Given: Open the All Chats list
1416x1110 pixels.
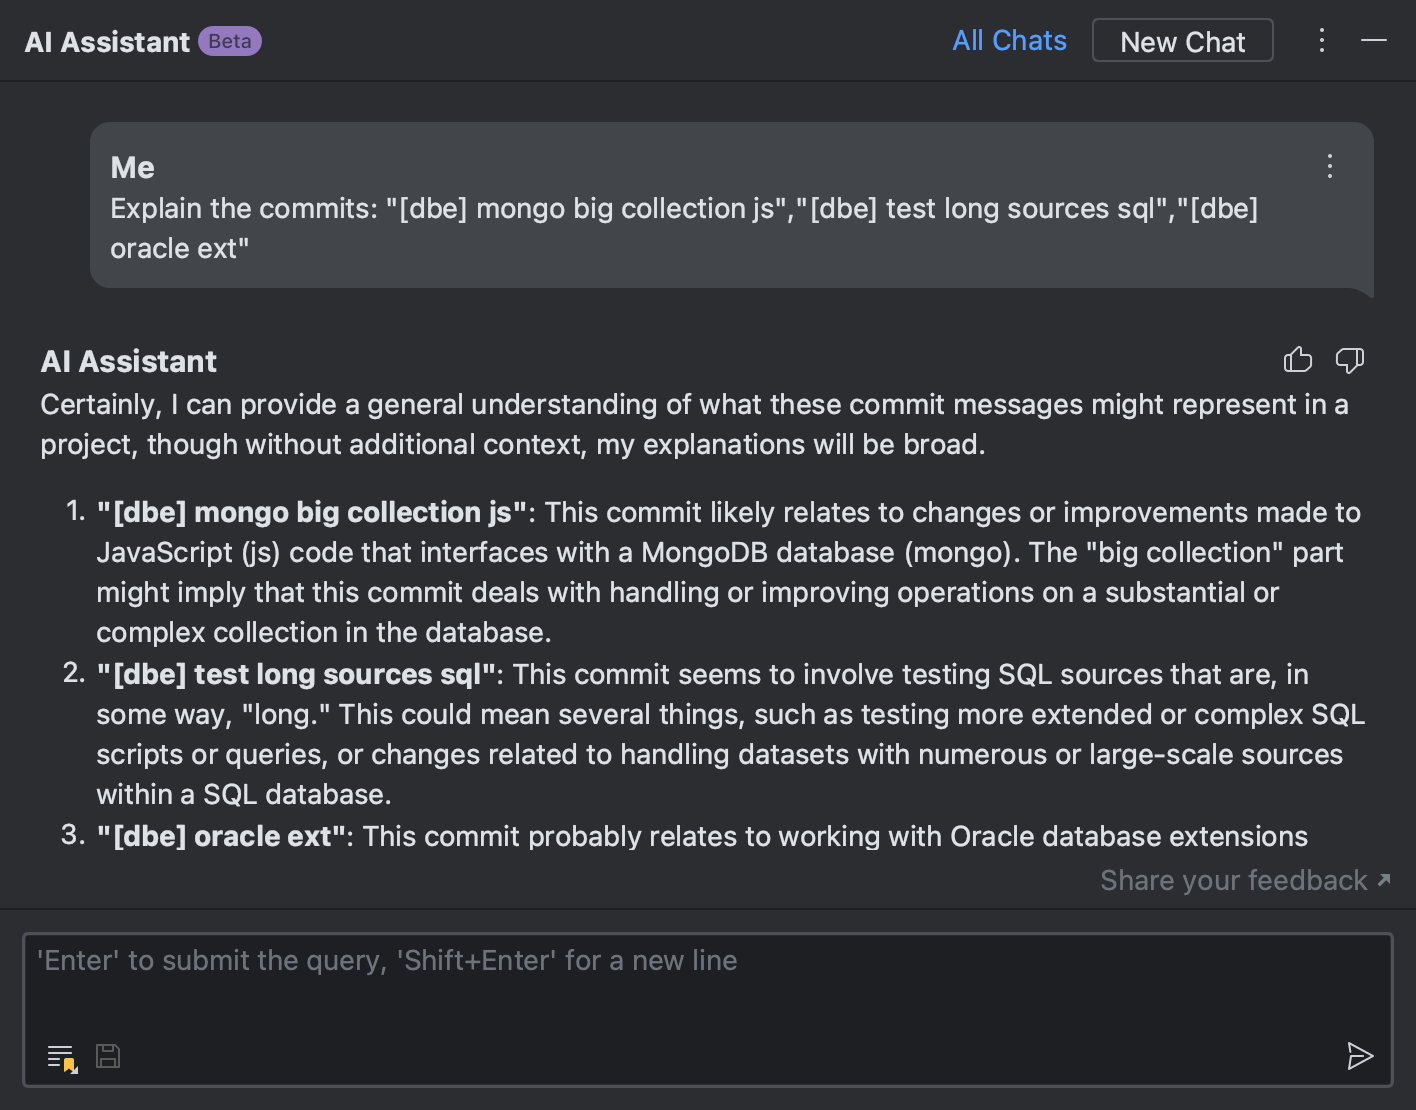Looking at the screenshot, I should point(1009,40).
